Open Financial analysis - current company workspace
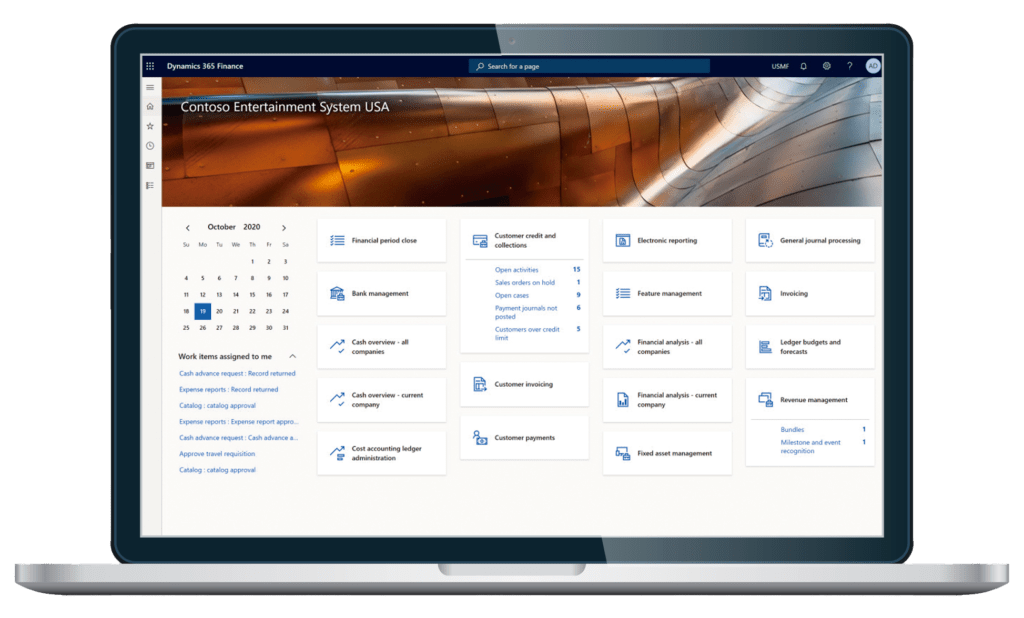The width and height of the screenshot is (1024, 618). click(667, 400)
